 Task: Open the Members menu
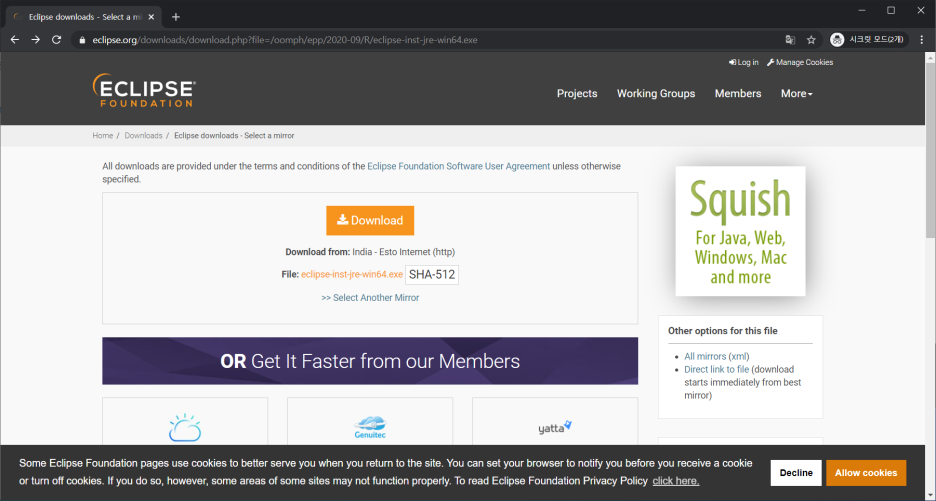(738, 93)
